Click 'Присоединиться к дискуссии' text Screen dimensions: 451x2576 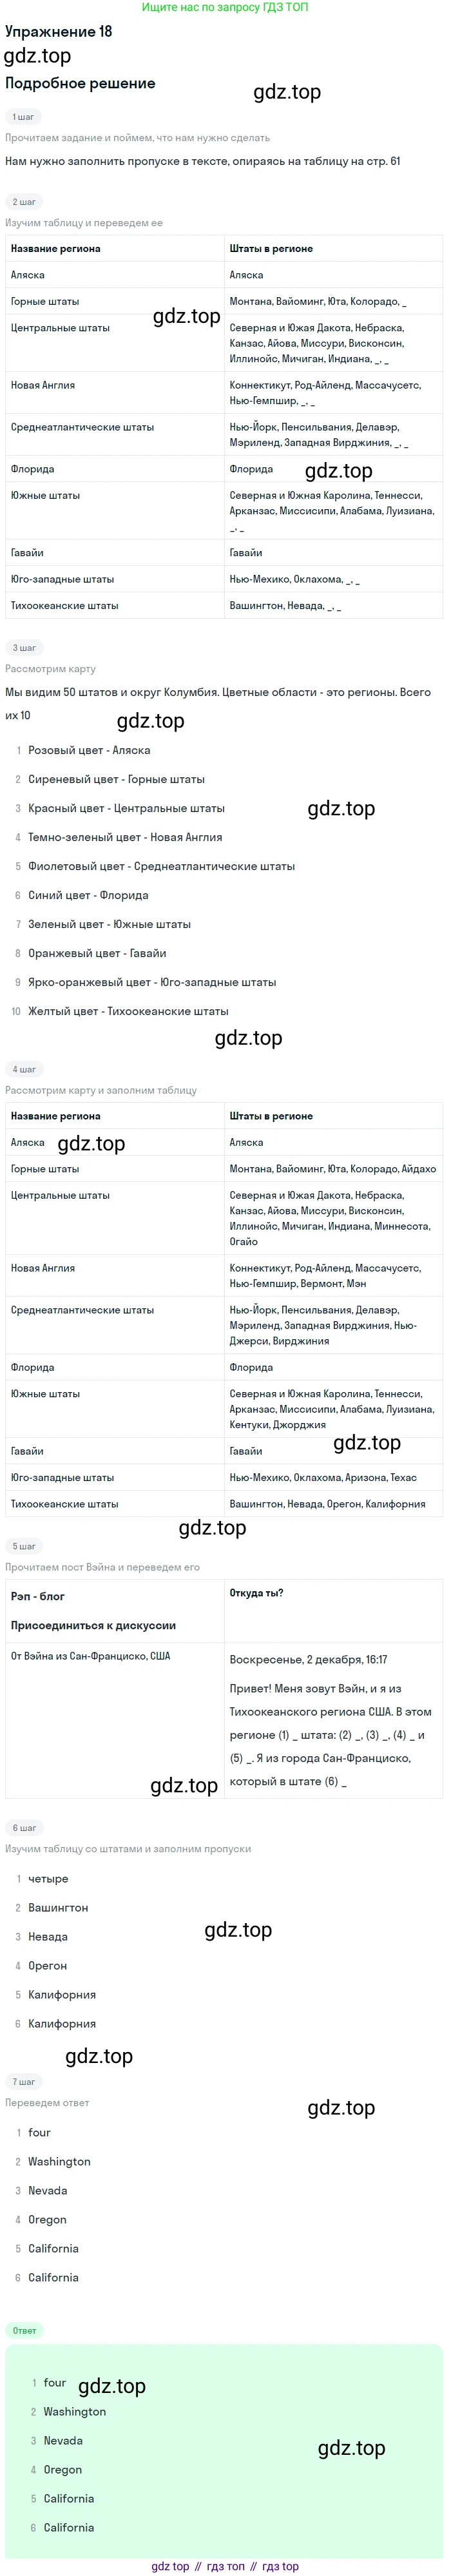click(x=93, y=1626)
